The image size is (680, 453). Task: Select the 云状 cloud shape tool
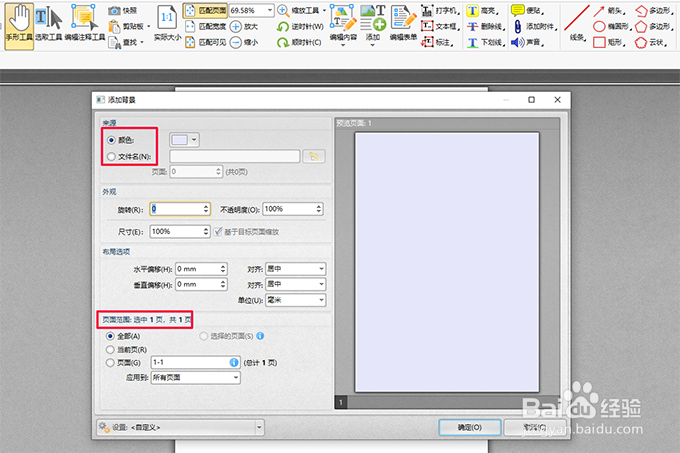pyautogui.click(x=651, y=42)
